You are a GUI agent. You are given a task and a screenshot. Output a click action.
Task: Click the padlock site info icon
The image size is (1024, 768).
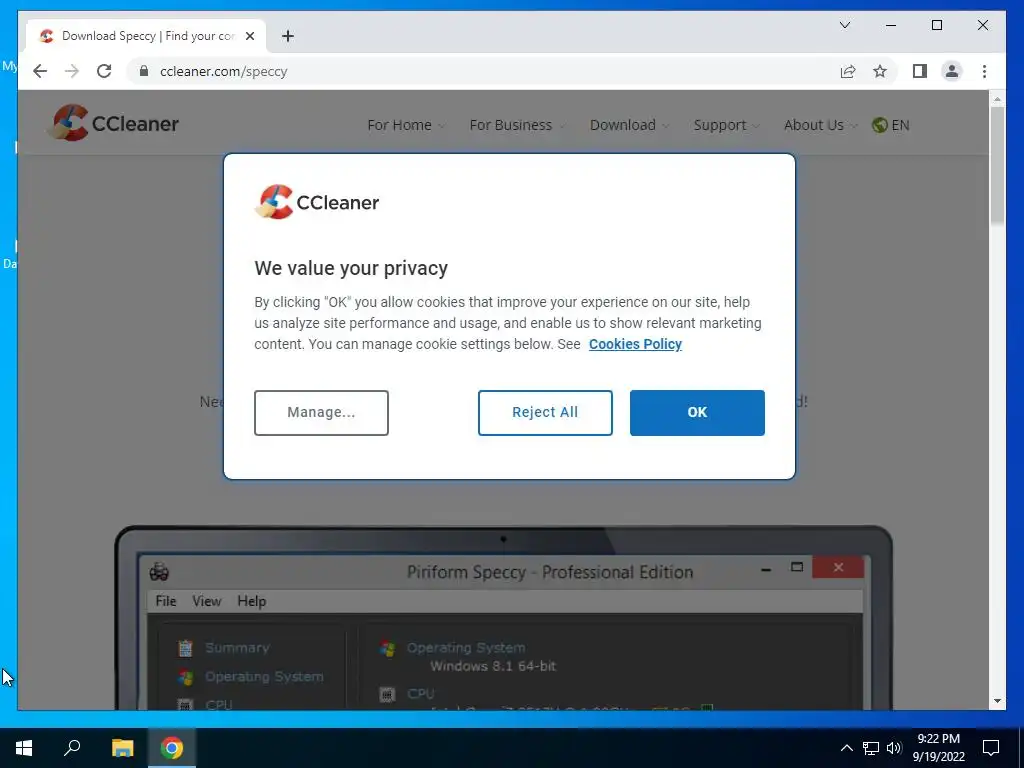(144, 71)
